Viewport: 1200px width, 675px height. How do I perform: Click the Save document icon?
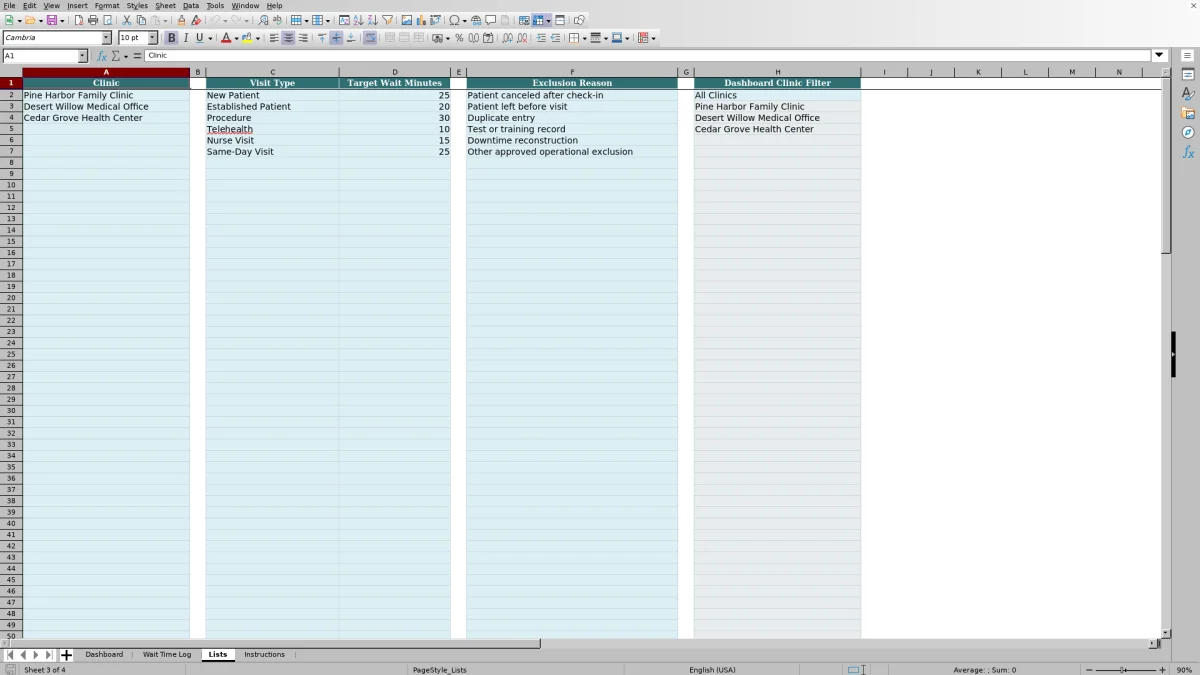52,20
